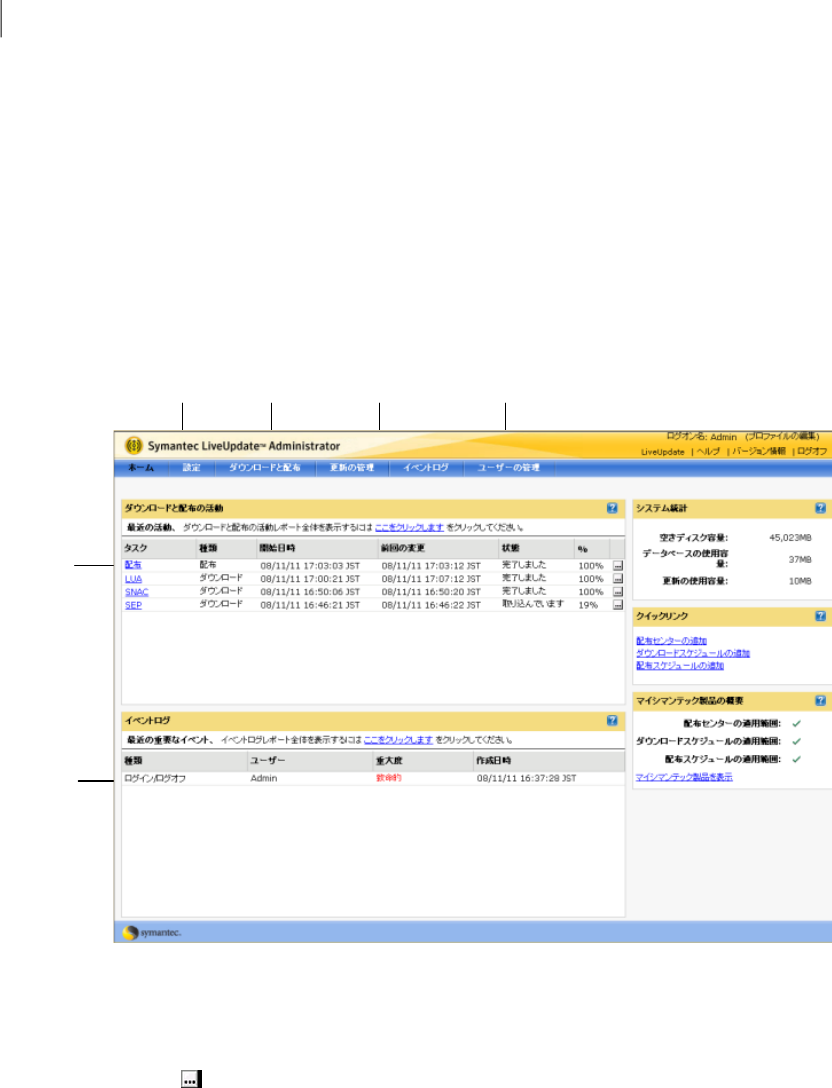The image size is (832, 1088).
Task: Show details button for the 配布 task row
Action: click(x=618, y=566)
